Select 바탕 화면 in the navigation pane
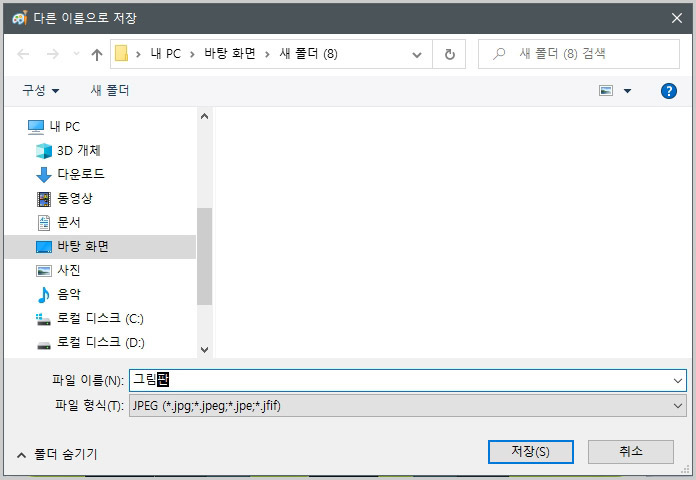The width and height of the screenshot is (696, 480). pos(100,246)
